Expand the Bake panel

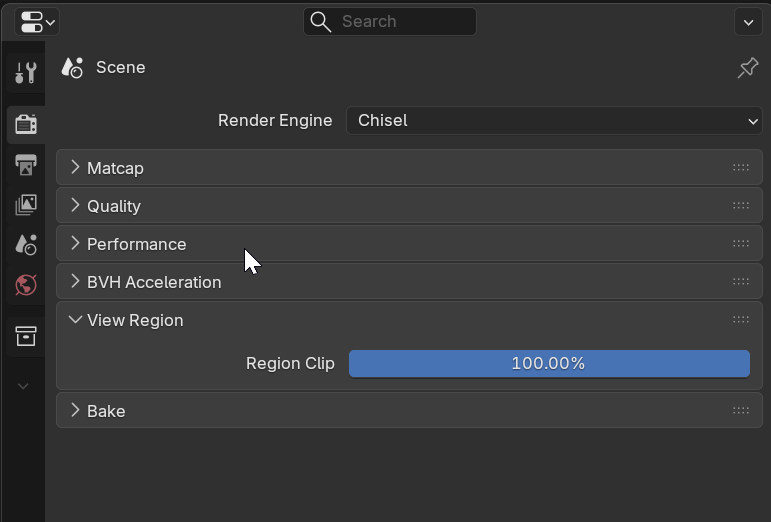(x=106, y=411)
